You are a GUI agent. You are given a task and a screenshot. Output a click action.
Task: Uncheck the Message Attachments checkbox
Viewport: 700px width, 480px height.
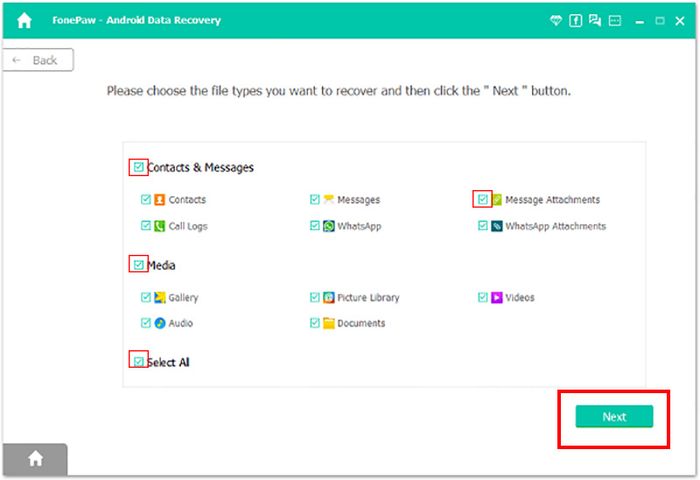483,199
